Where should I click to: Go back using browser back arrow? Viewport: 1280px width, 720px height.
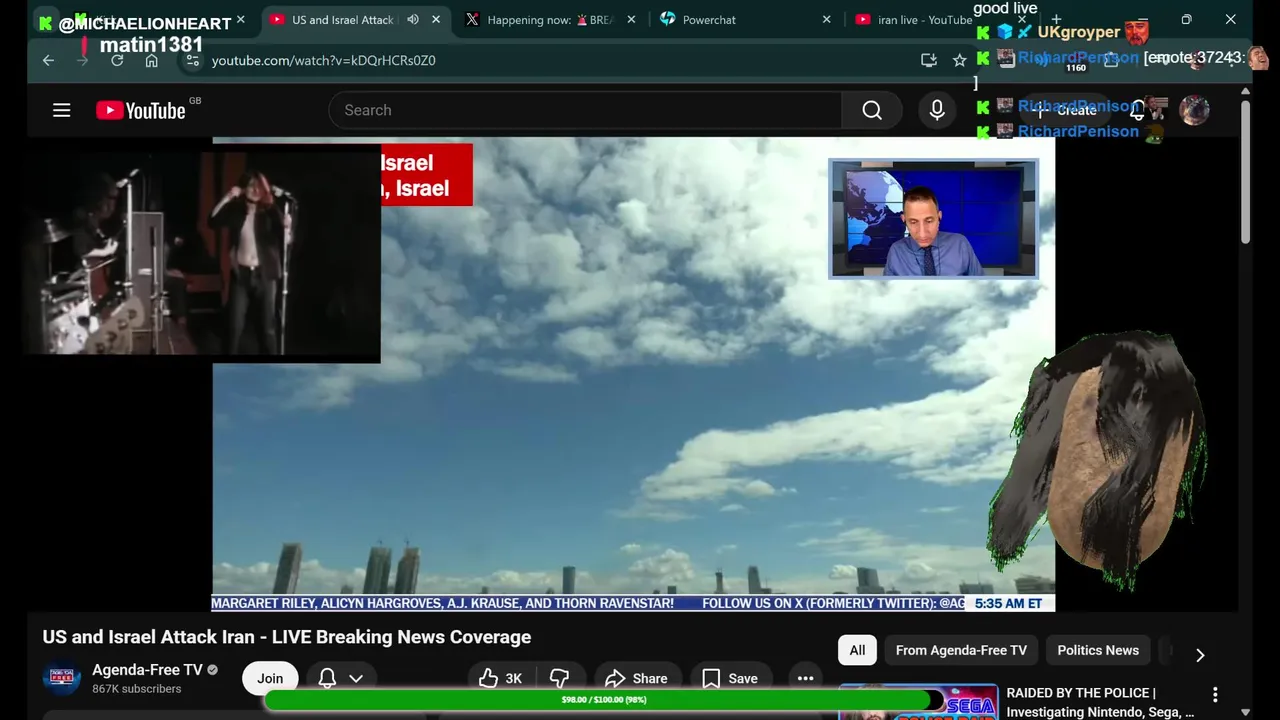[48, 60]
